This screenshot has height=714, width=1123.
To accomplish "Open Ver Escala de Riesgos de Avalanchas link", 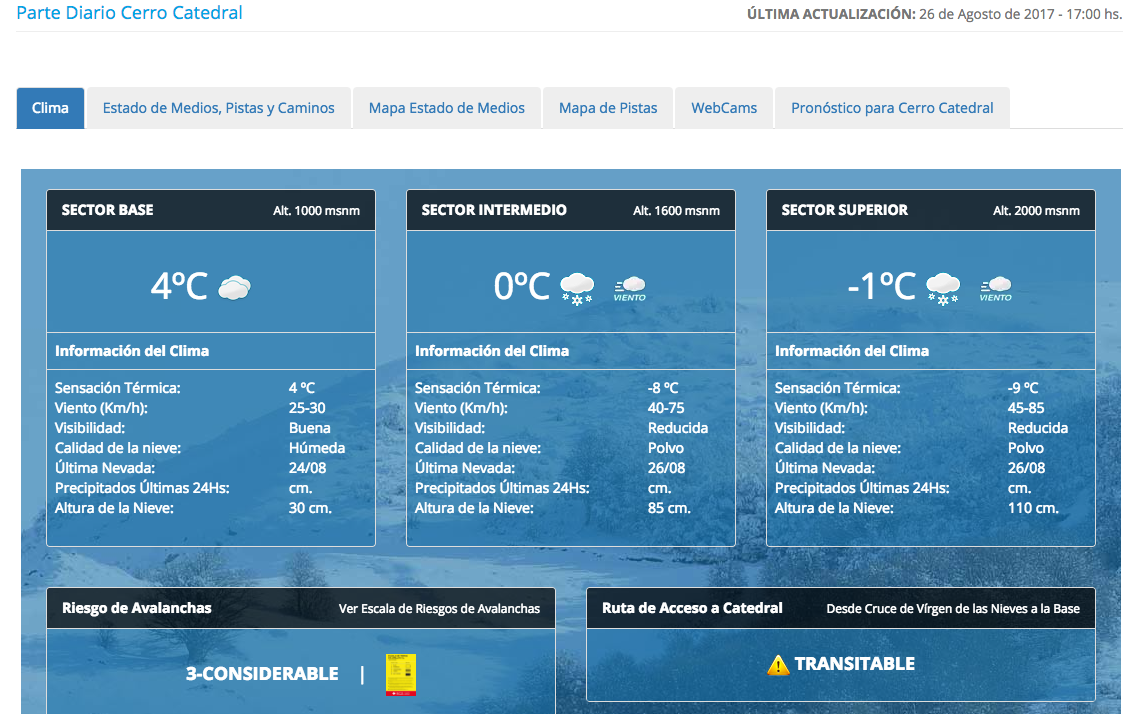I will point(439,609).
